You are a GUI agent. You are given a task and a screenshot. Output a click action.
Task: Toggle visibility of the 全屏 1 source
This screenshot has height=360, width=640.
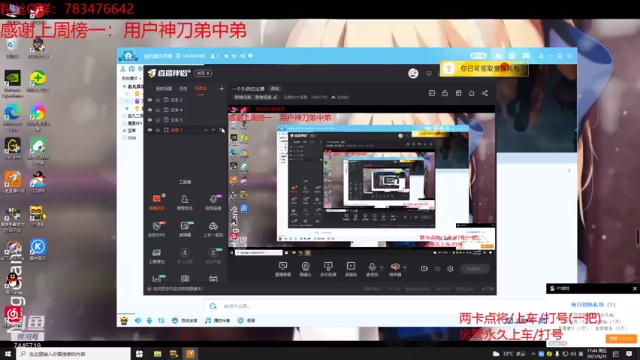(150, 130)
